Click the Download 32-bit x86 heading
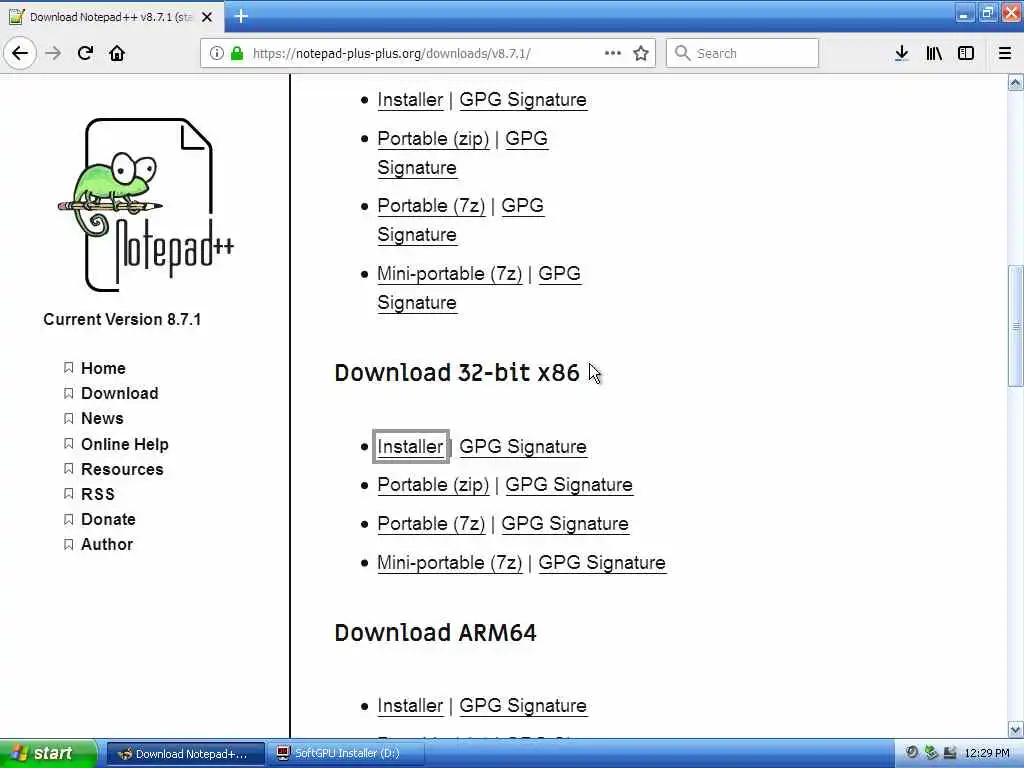This screenshot has height=768, width=1024. (x=456, y=373)
